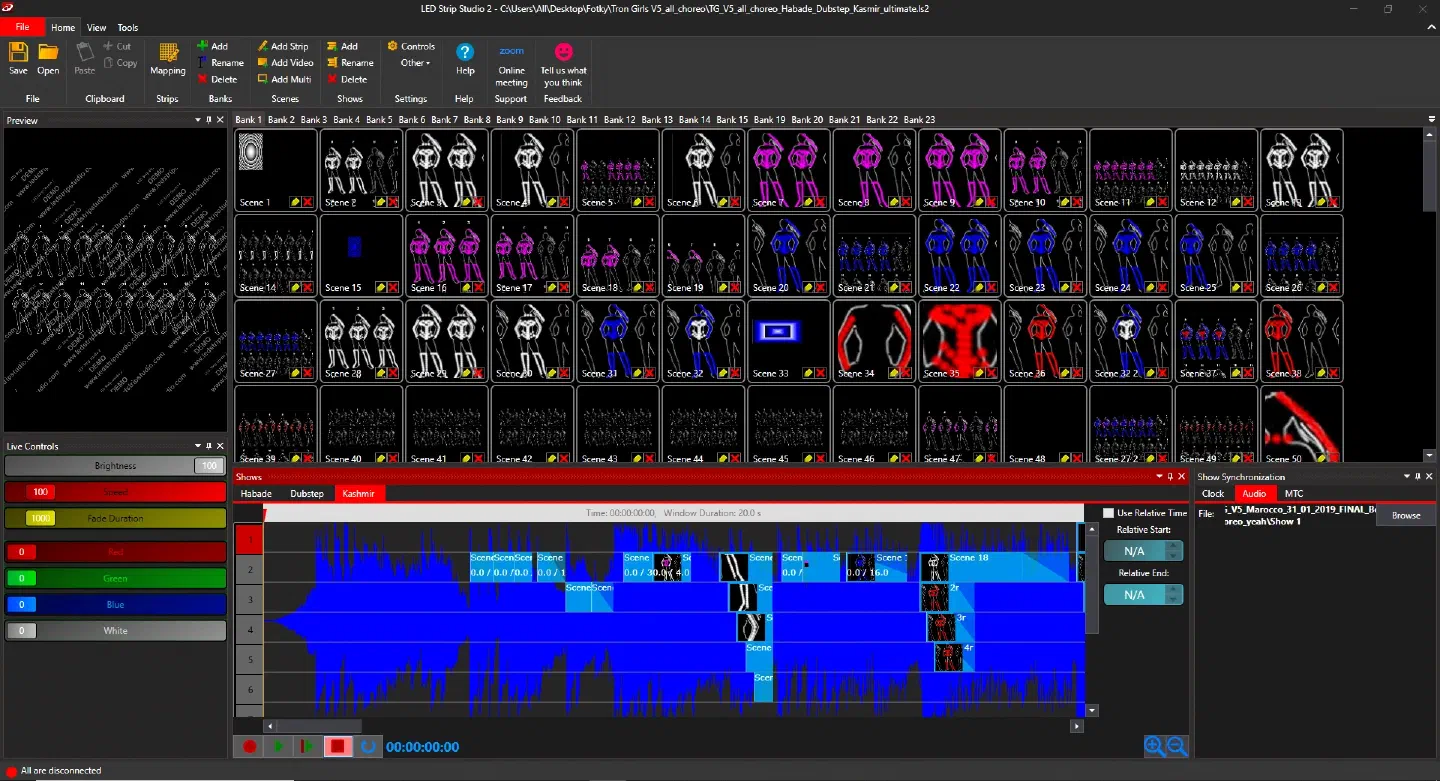The height and width of the screenshot is (781, 1440).
Task: Adjust the Brightness slider
Action: point(115,466)
